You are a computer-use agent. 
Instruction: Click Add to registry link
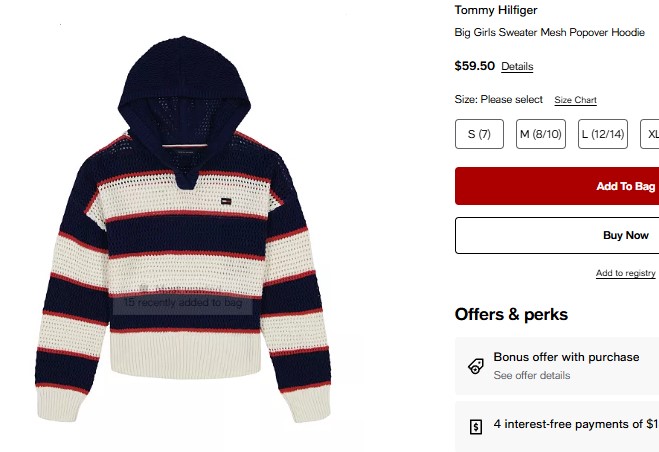click(x=625, y=273)
